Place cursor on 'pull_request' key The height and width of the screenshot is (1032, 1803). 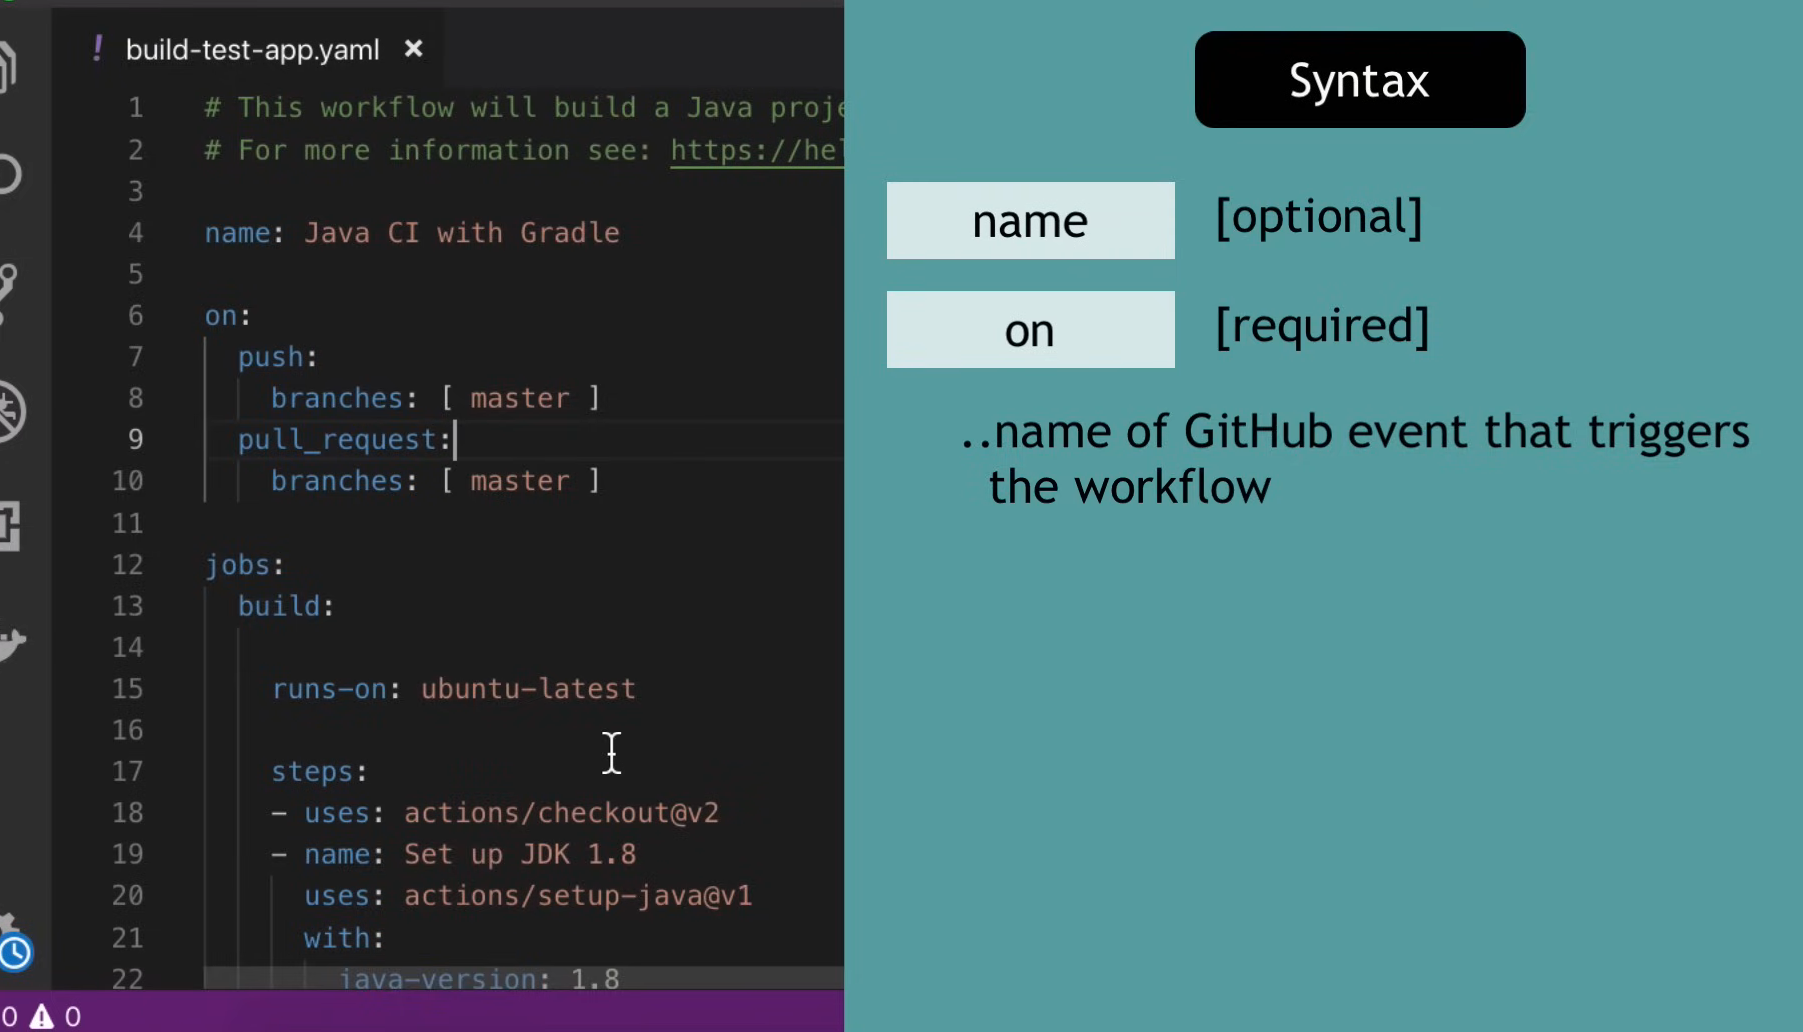click(337, 440)
